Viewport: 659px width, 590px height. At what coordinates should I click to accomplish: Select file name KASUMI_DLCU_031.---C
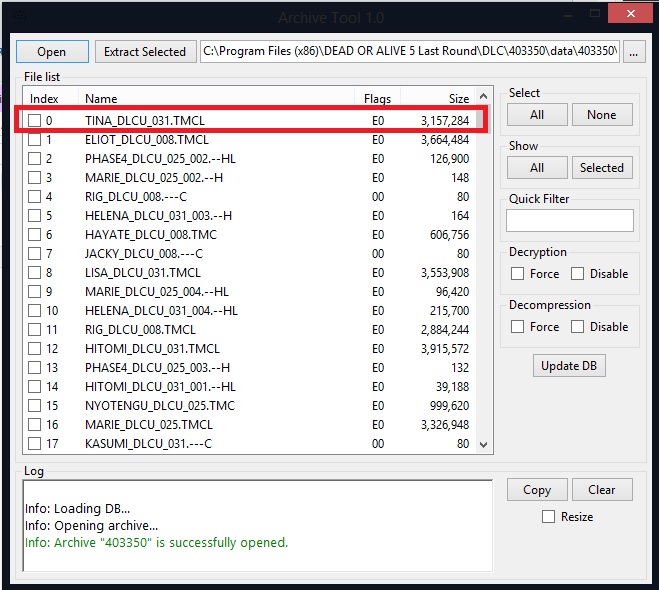pos(148,443)
